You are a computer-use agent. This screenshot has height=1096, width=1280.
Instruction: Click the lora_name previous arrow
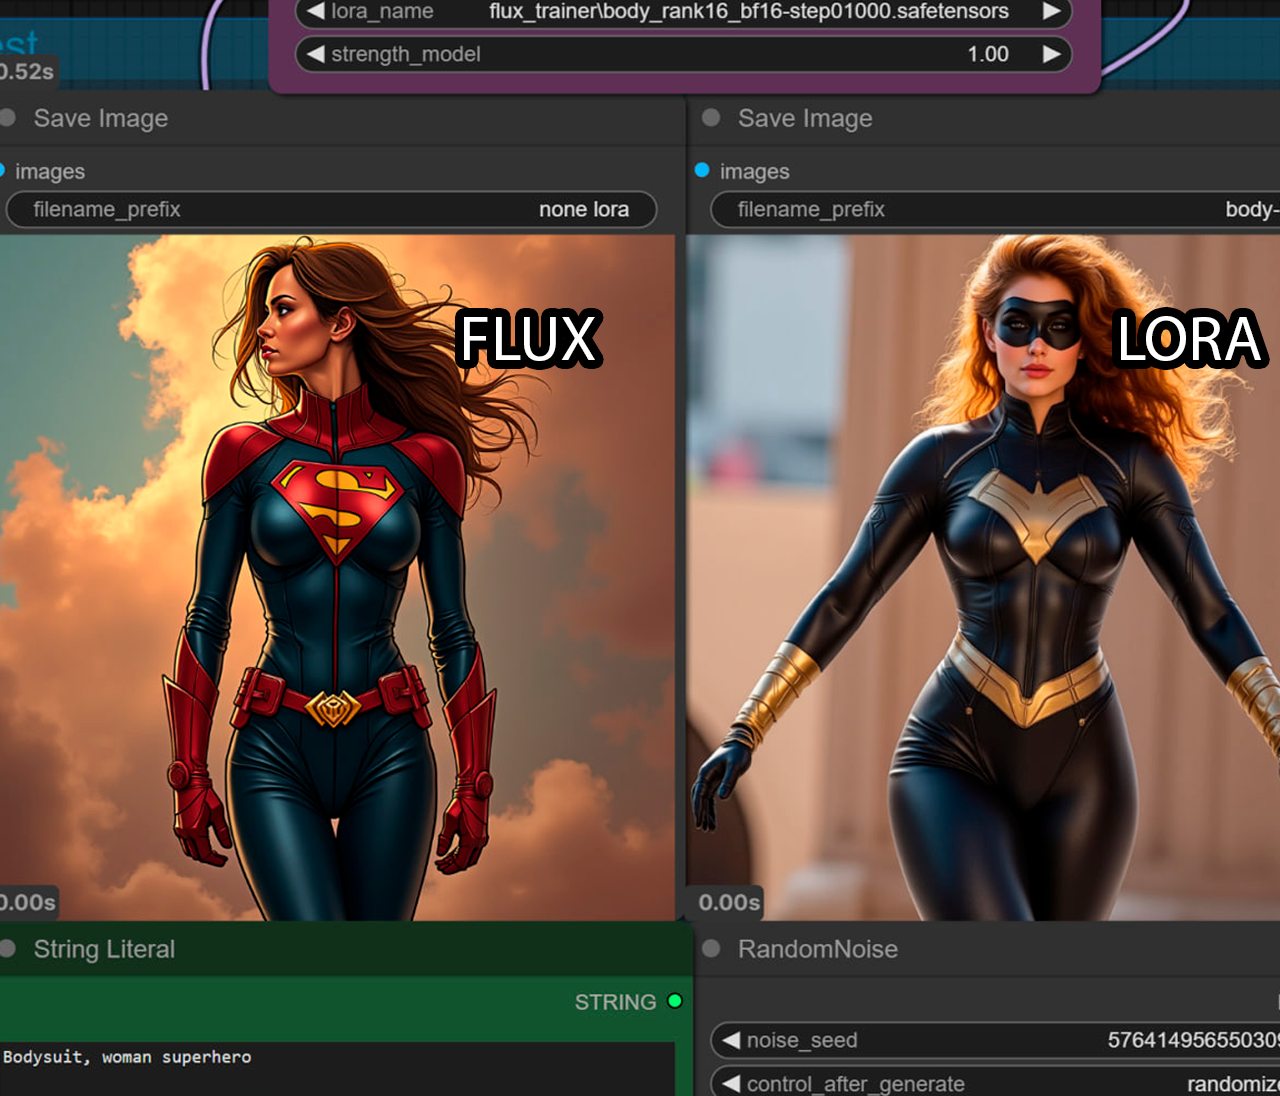click(316, 11)
